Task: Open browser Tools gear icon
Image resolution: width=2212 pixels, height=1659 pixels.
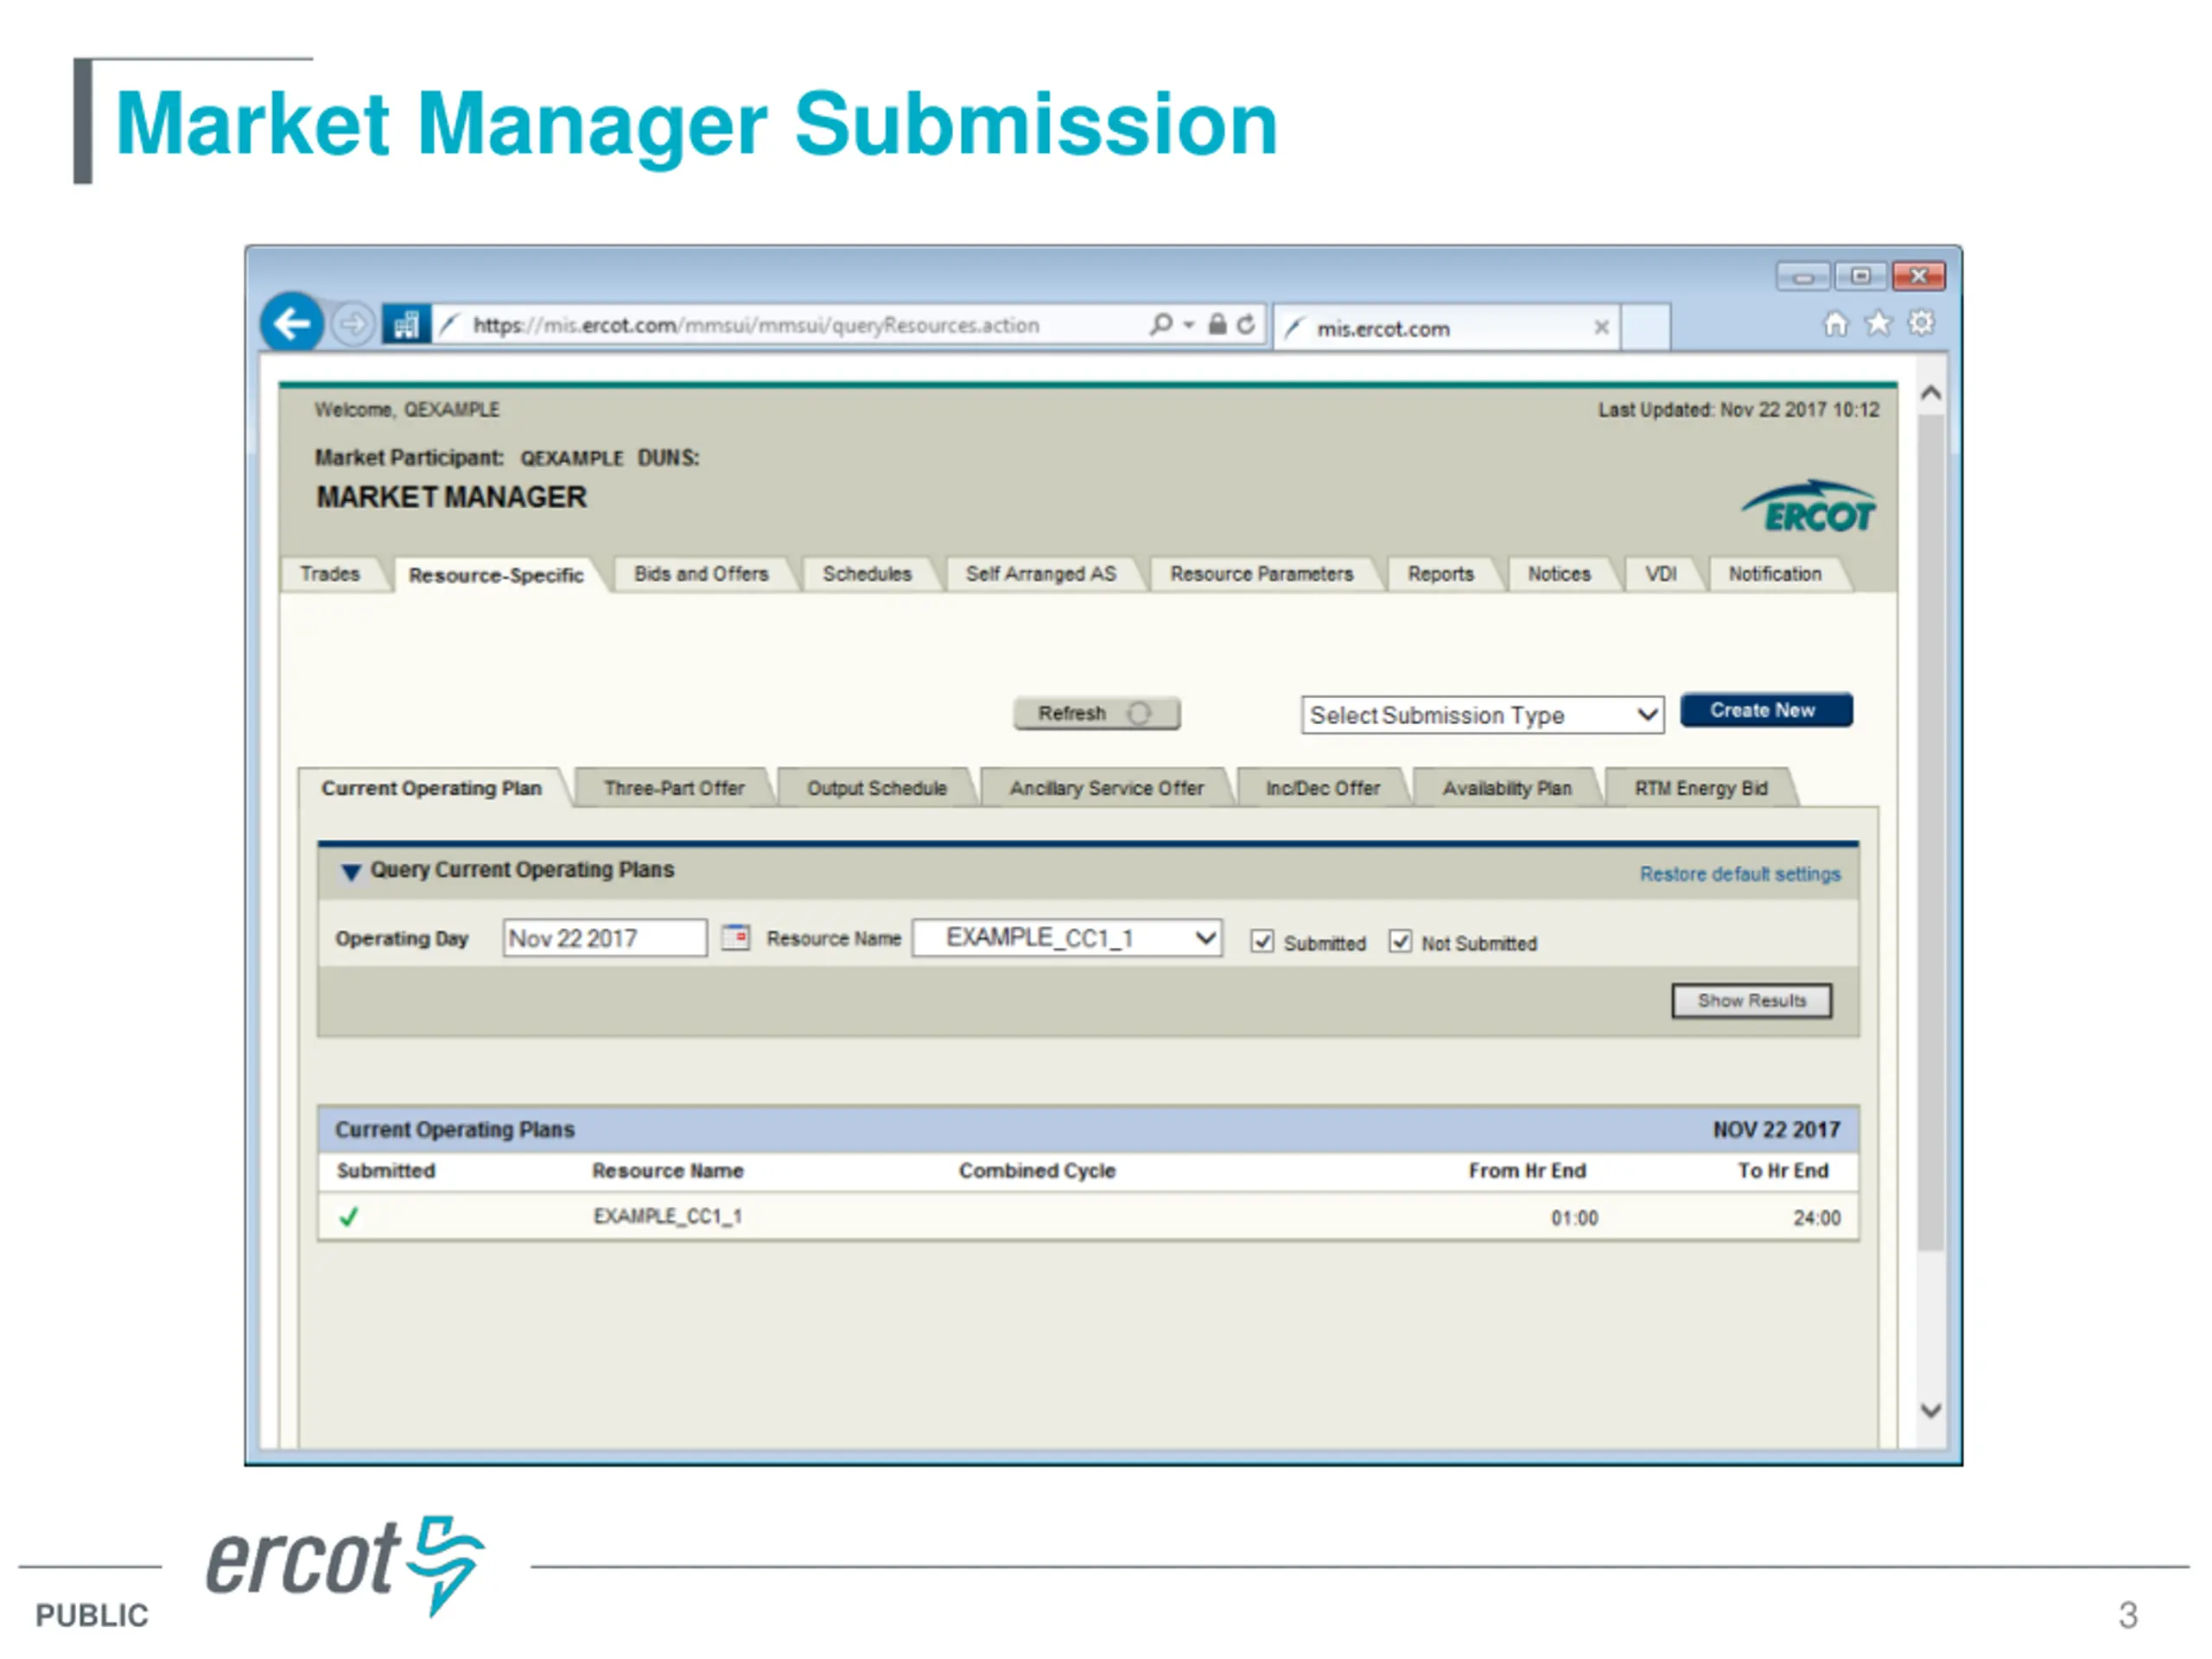Action: pos(1921,324)
